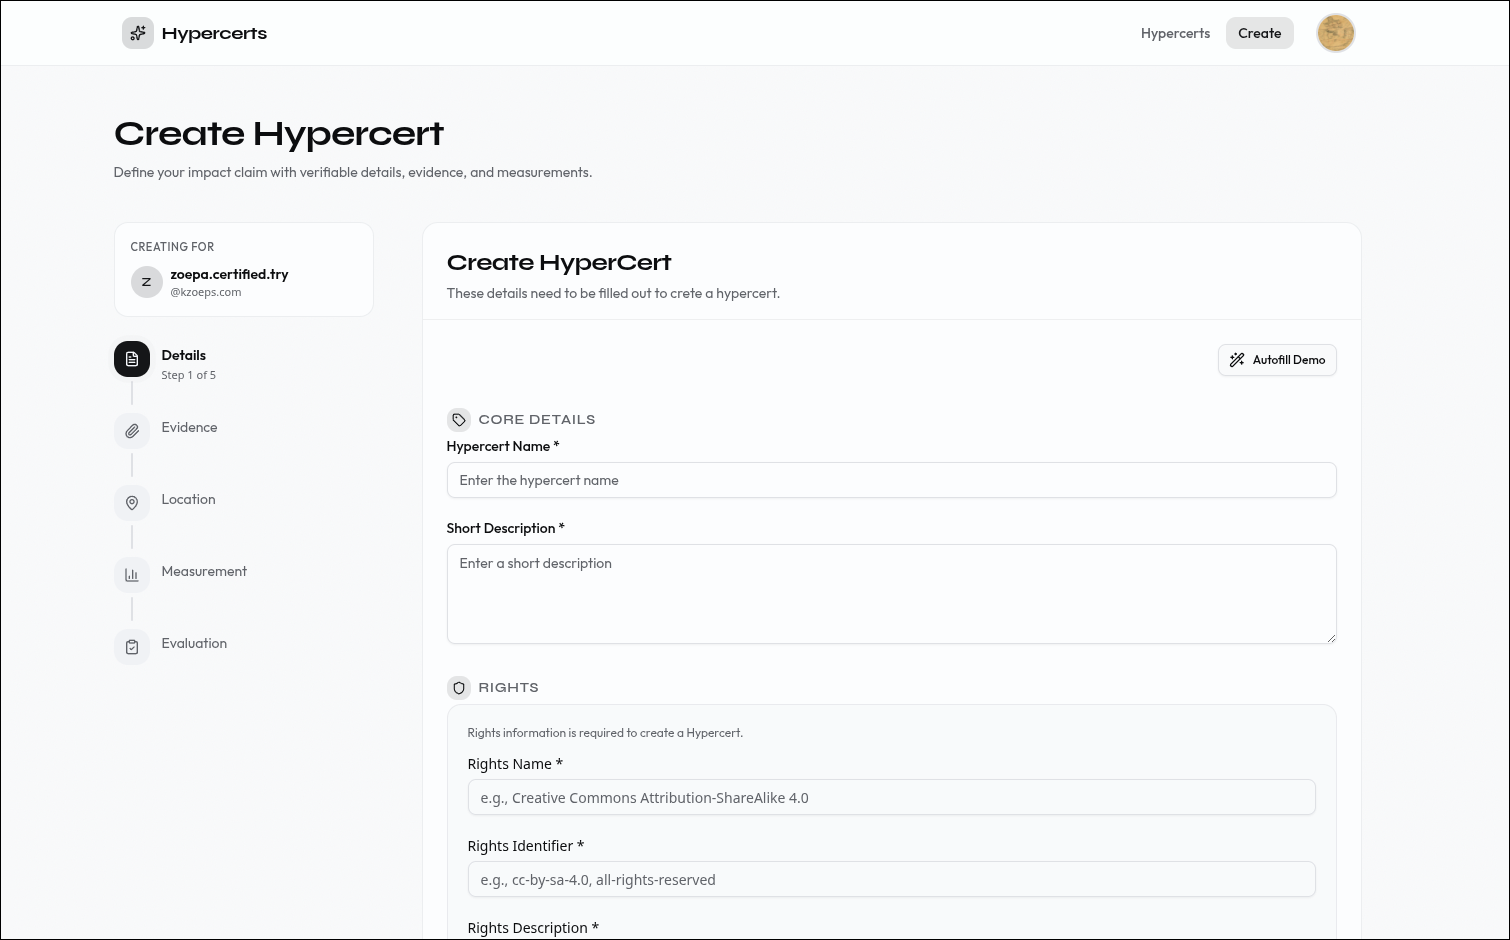Viewport: 1510px width, 940px height.
Task: Click the Core Details tag icon
Action: click(x=459, y=420)
